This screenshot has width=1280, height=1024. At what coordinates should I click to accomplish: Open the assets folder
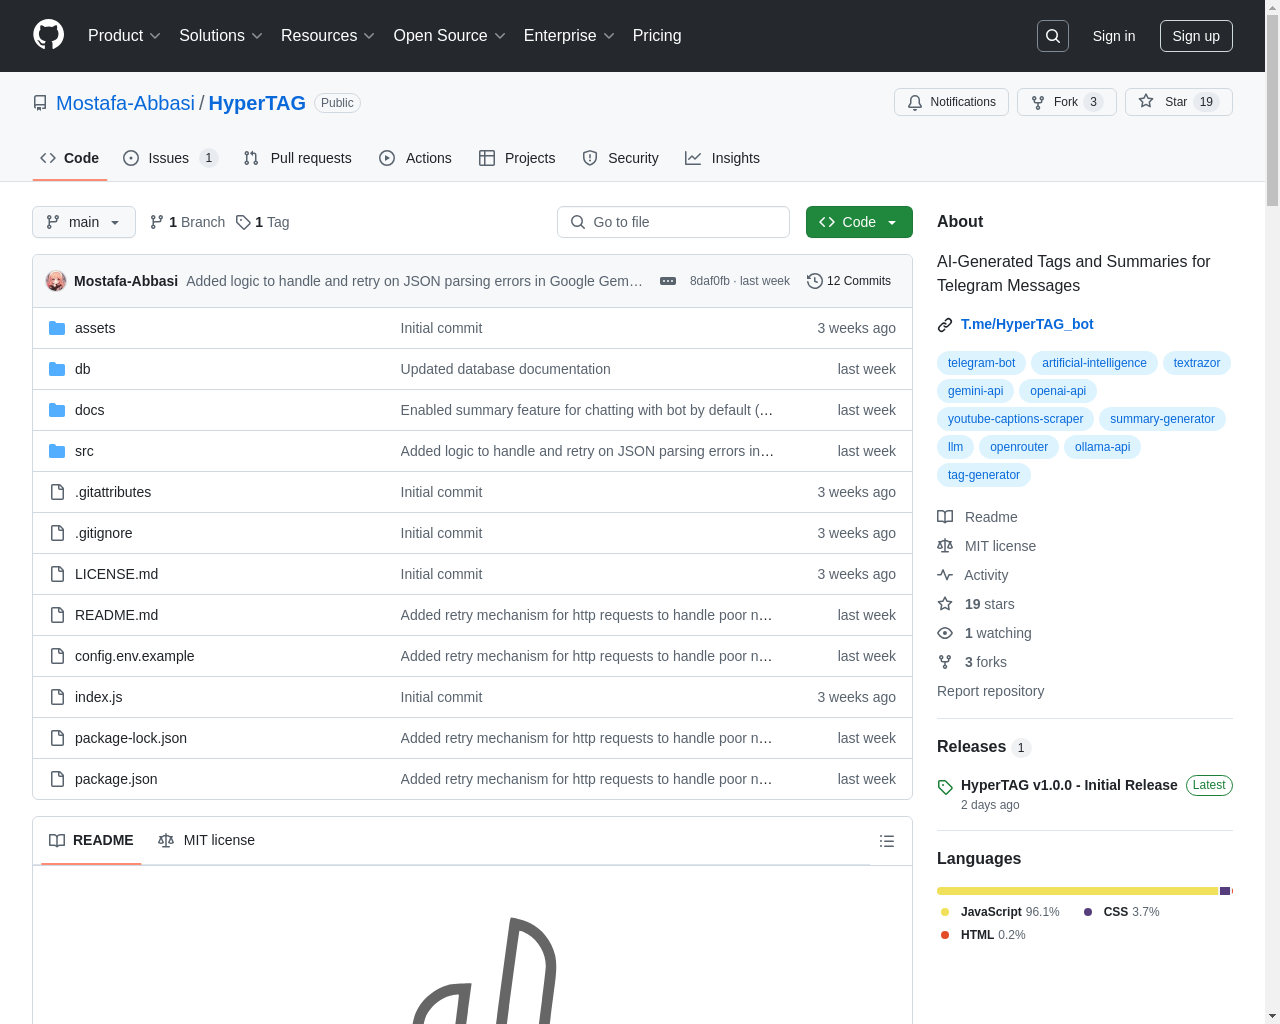click(x=95, y=328)
